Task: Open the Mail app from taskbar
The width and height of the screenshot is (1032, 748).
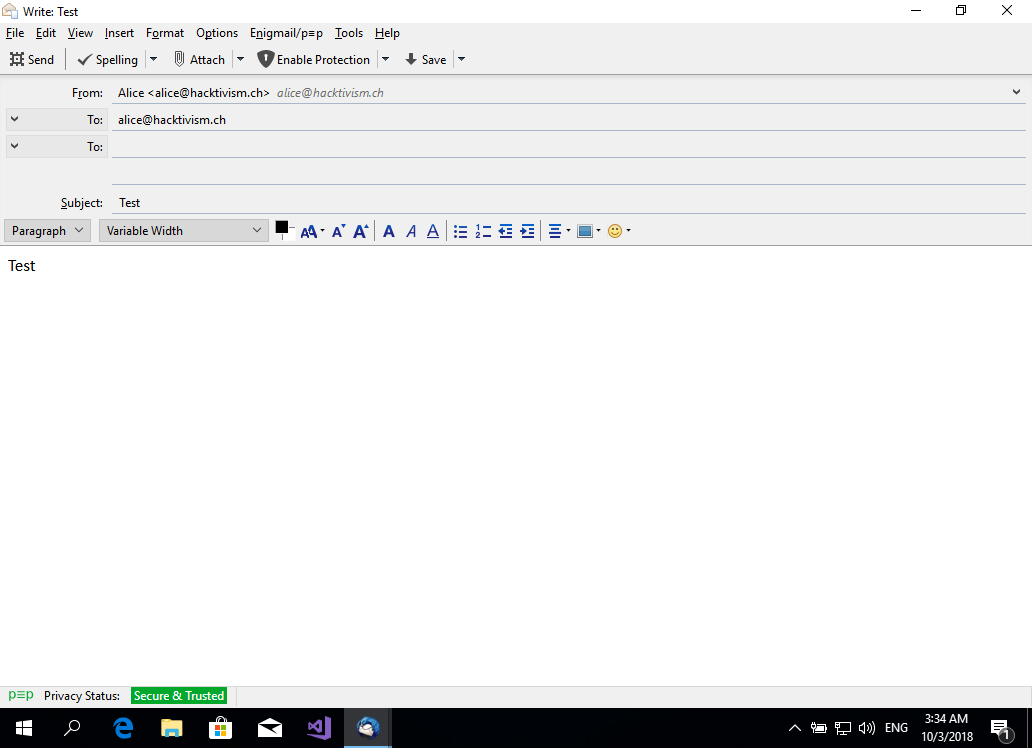Action: 270,728
